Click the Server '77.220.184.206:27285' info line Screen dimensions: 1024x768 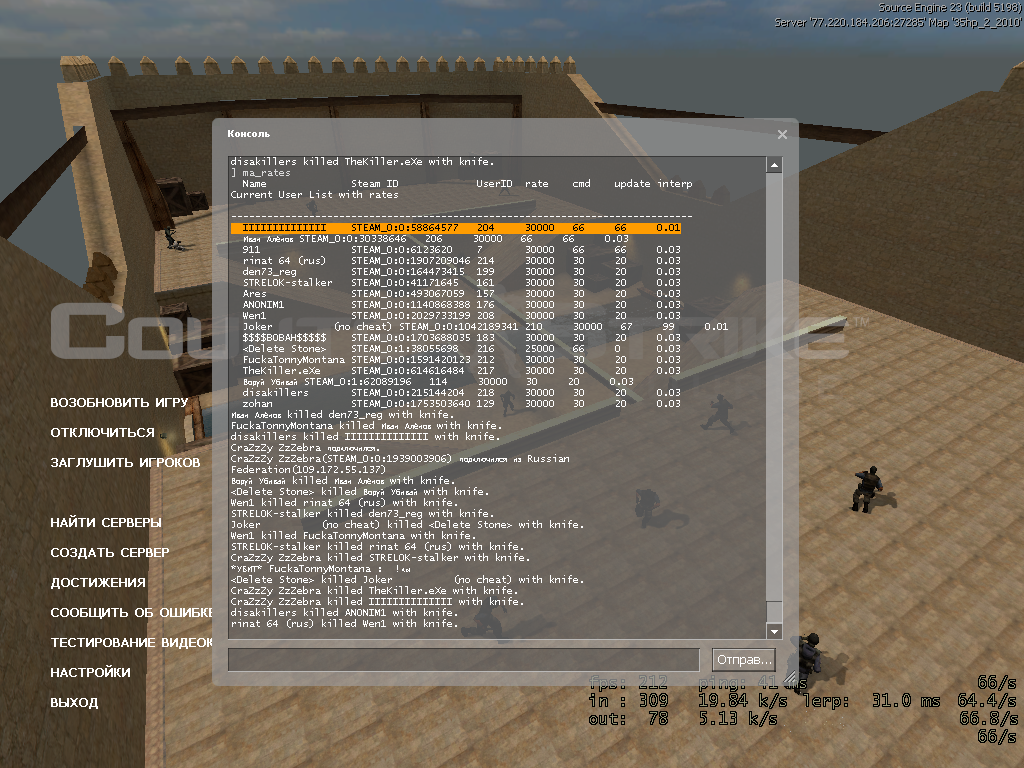898,22
